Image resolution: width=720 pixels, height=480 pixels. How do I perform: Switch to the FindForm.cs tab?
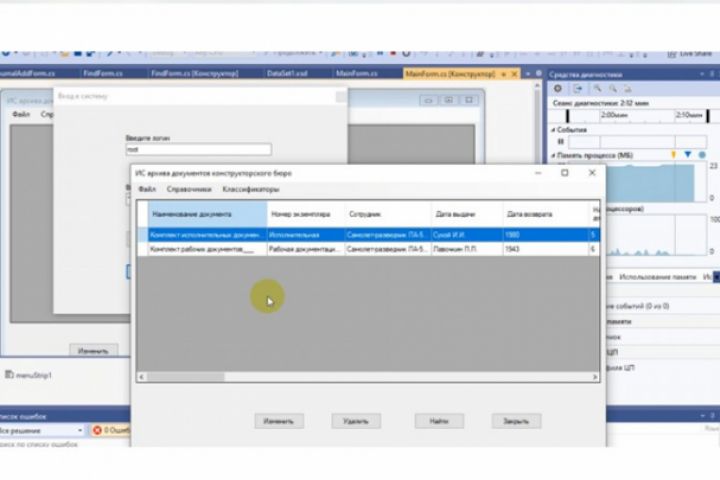click(x=103, y=73)
